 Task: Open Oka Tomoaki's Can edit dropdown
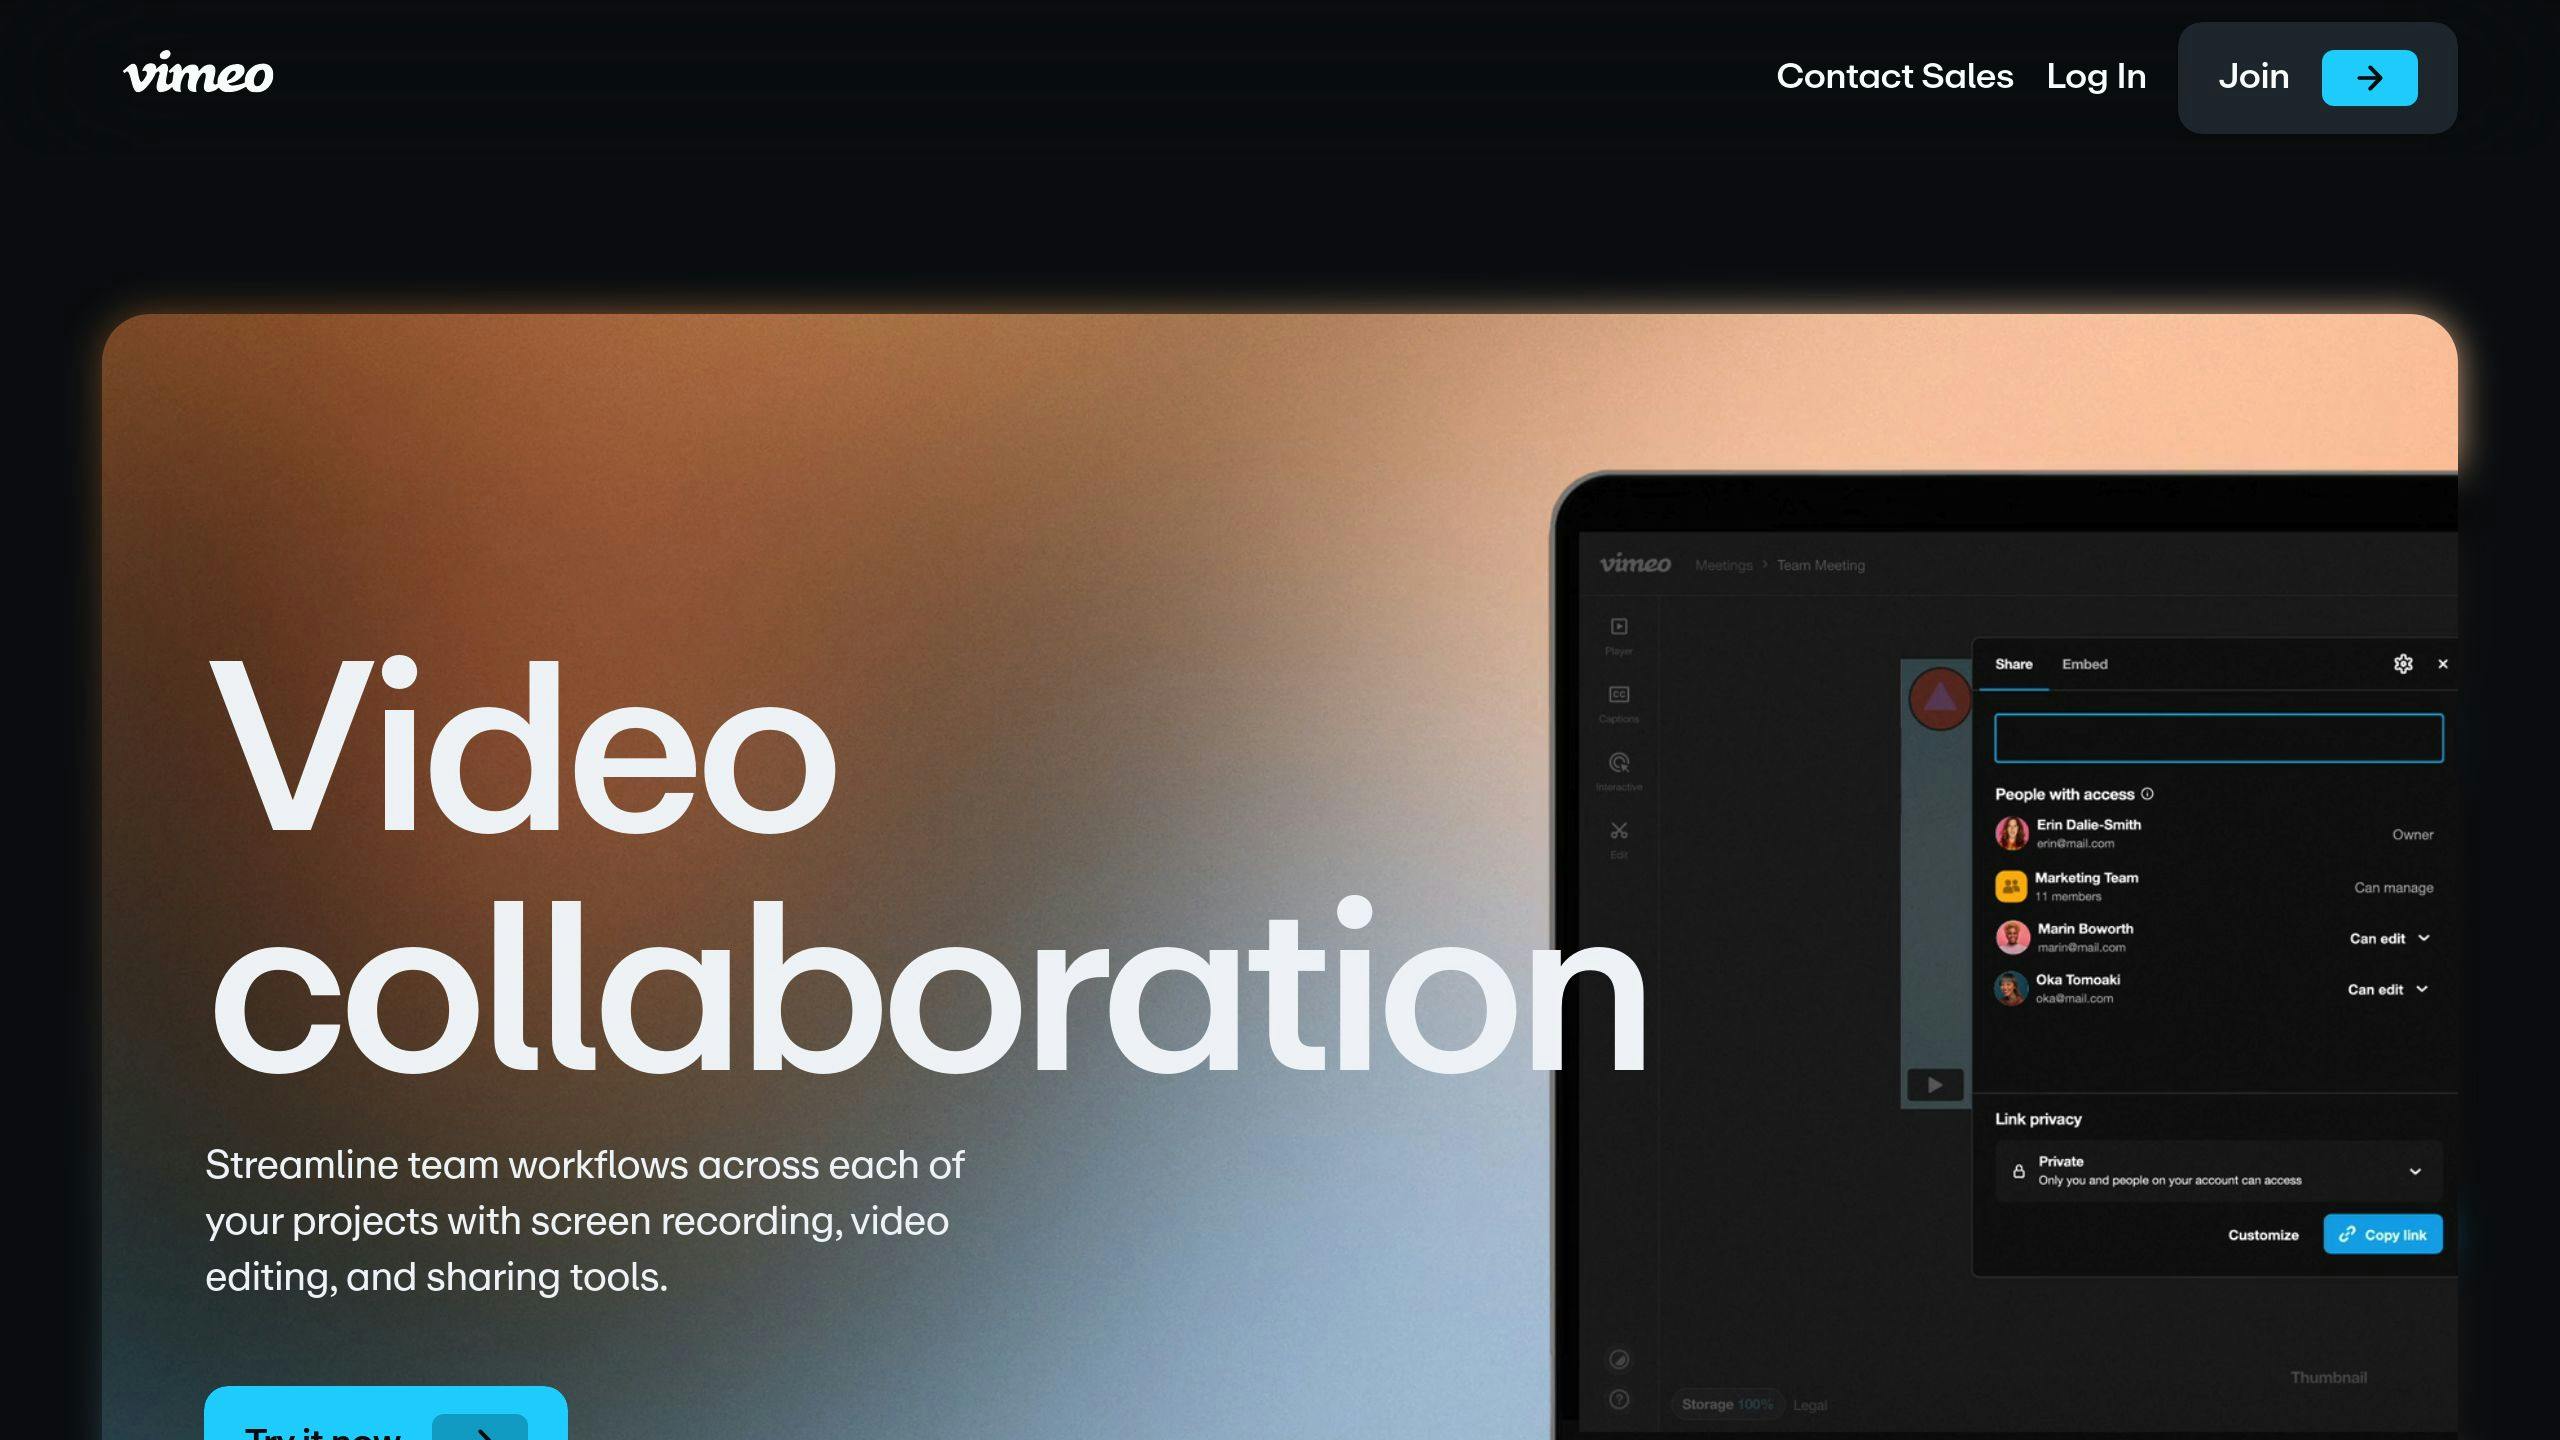(x=2387, y=989)
